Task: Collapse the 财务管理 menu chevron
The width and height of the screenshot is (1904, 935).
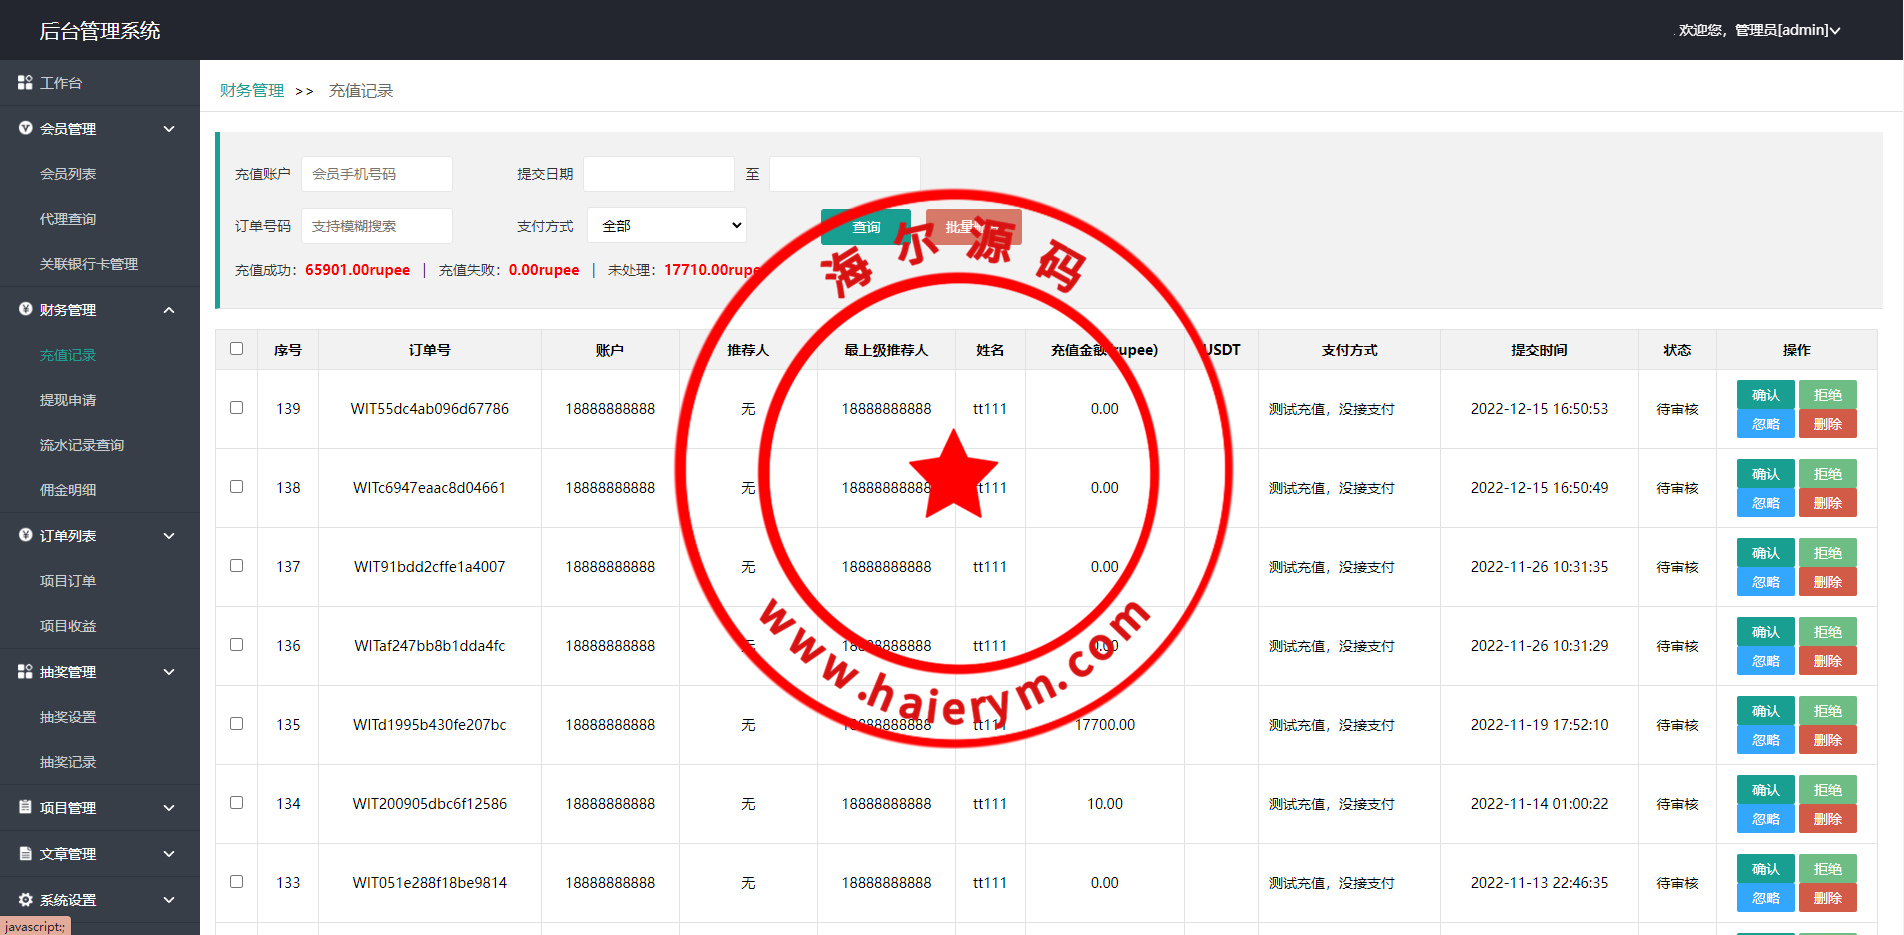Action: point(169,310)
